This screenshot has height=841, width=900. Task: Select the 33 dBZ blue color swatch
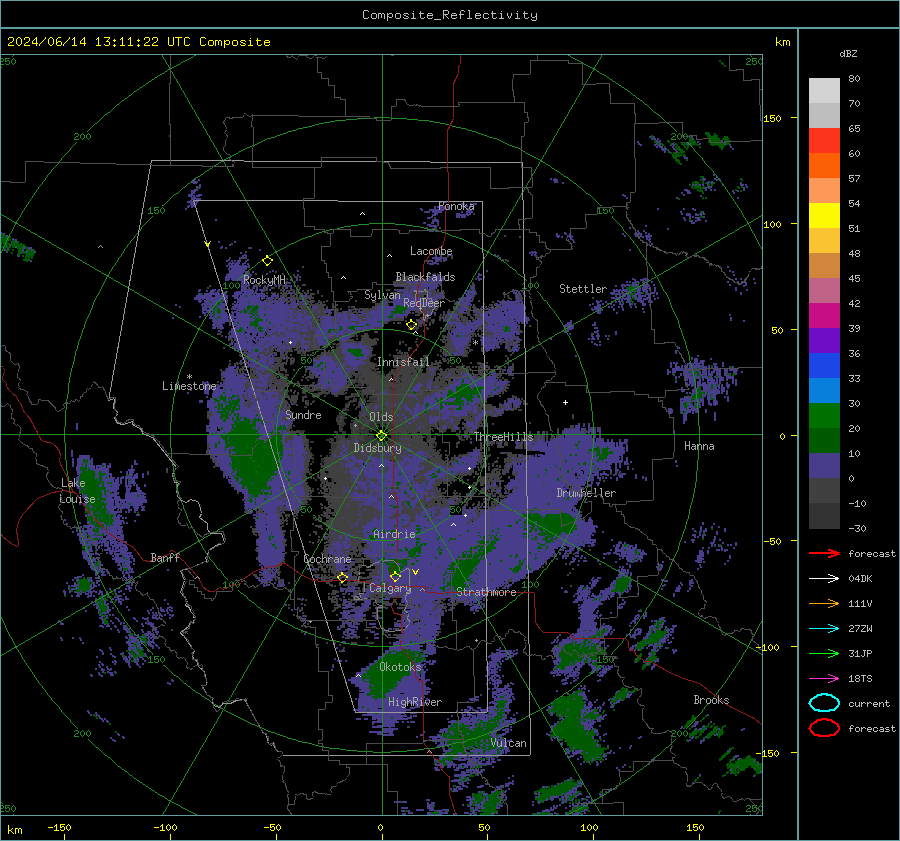click(x=824, y=365)
